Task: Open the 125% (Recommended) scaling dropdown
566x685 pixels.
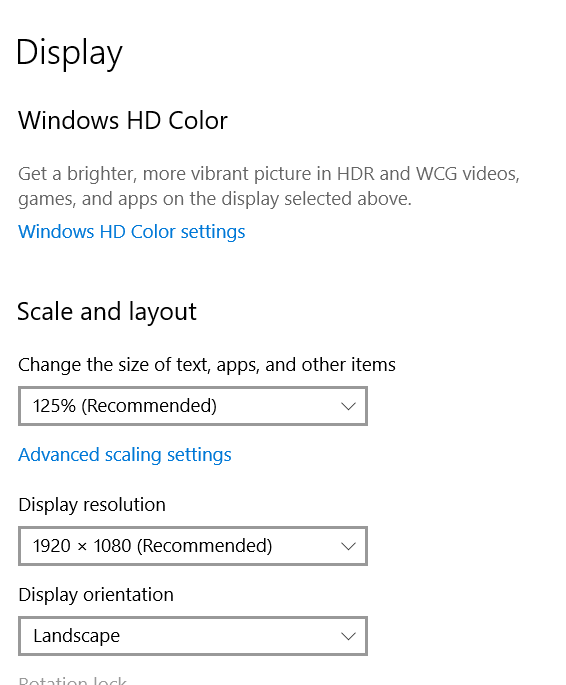Action: [x=193, y=406]
